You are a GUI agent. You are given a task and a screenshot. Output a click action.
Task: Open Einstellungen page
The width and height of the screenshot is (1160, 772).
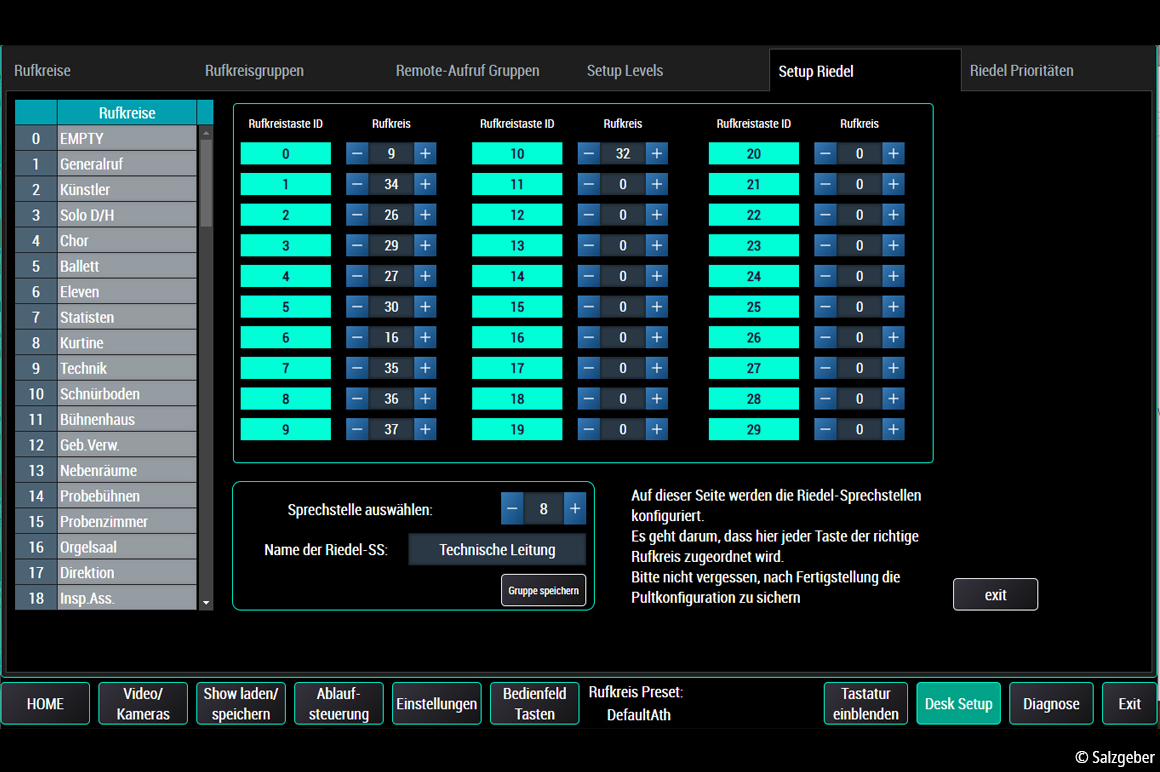436,704
